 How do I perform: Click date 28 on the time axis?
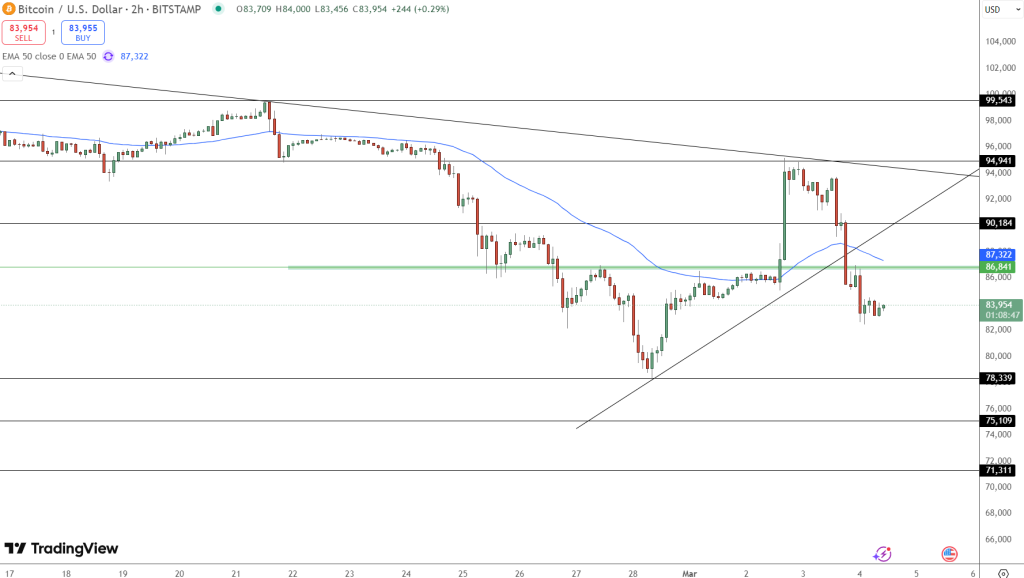click(x=633, y=573)
